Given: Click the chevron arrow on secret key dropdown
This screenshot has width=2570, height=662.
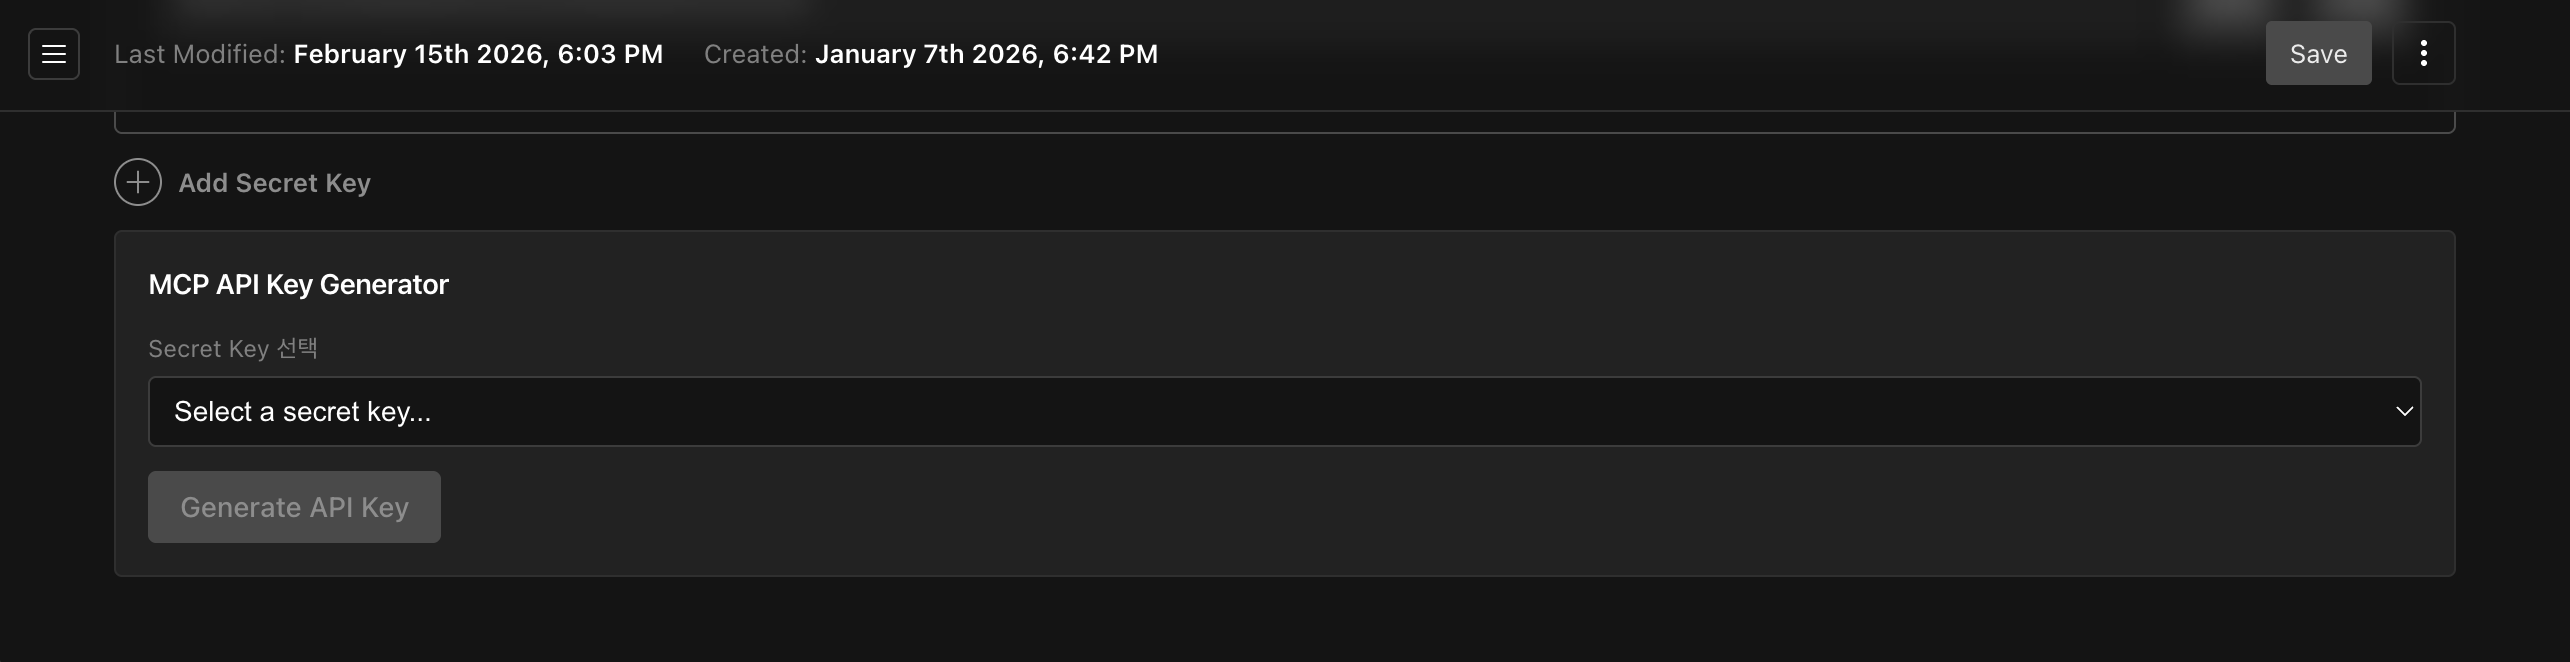Looking at the screenshot, I should [x=2404, y=411].
